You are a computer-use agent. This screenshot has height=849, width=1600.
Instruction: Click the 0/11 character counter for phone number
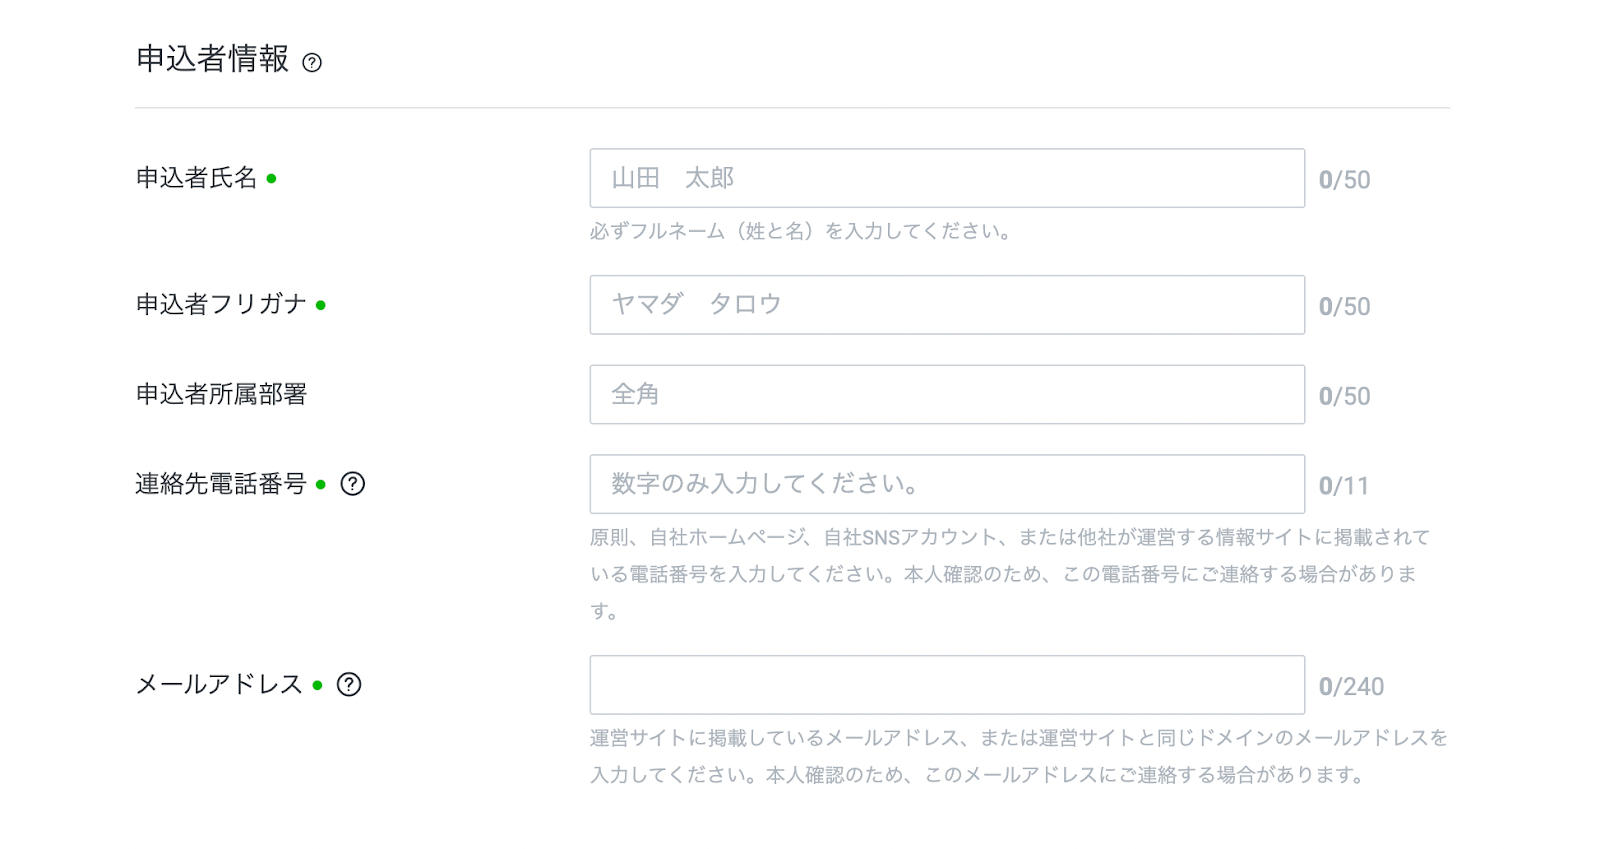coord(1343,486)
